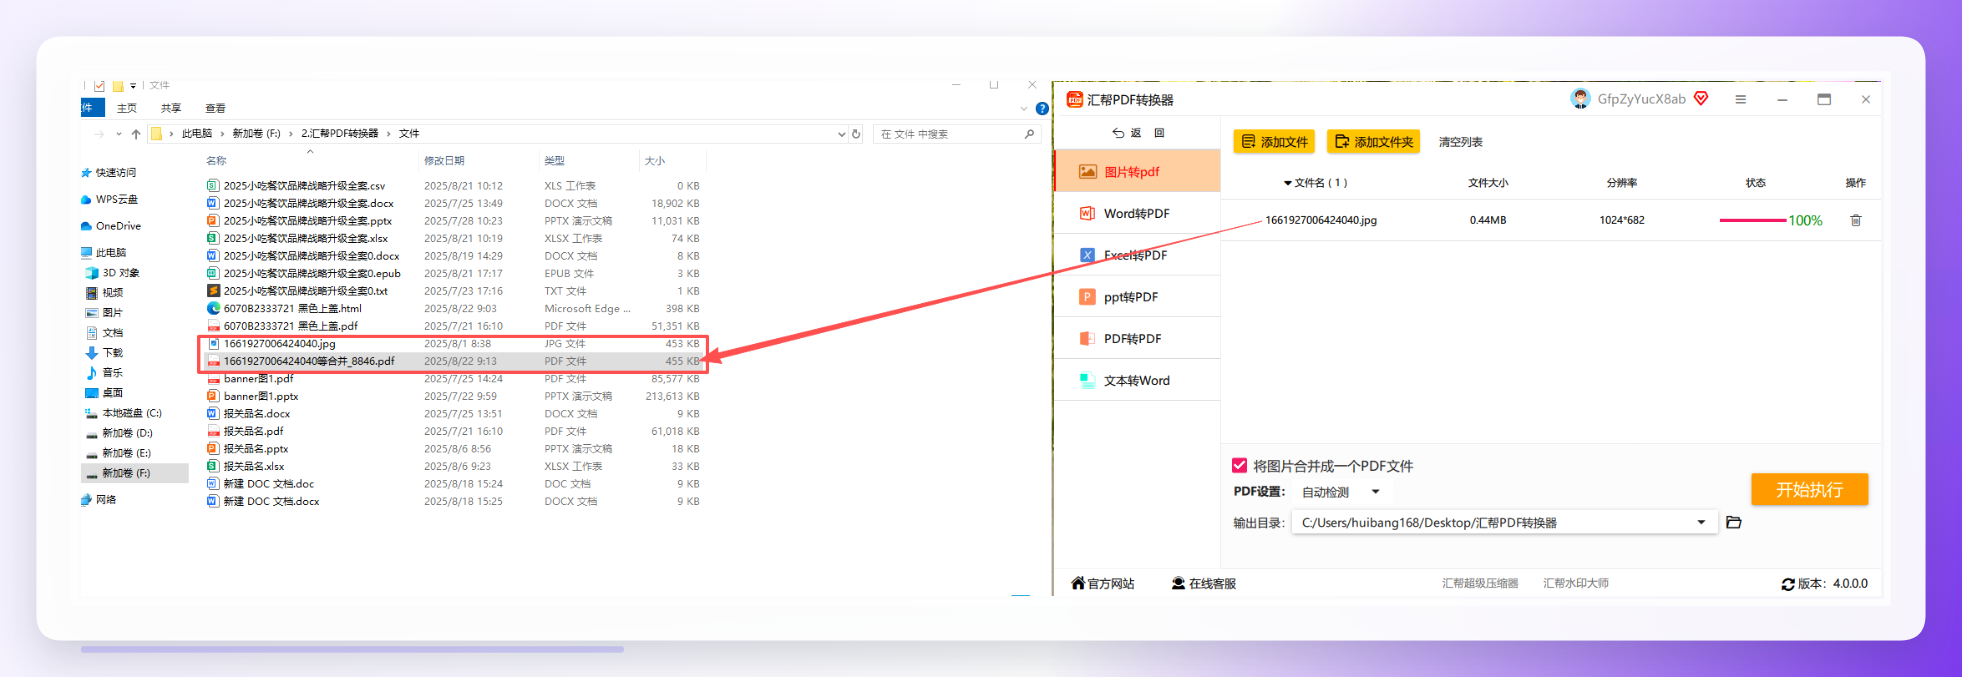1962x677 pixels.
Task: Click the user avatar GfpZyYucX8ab
Action: pos(1580,98)
